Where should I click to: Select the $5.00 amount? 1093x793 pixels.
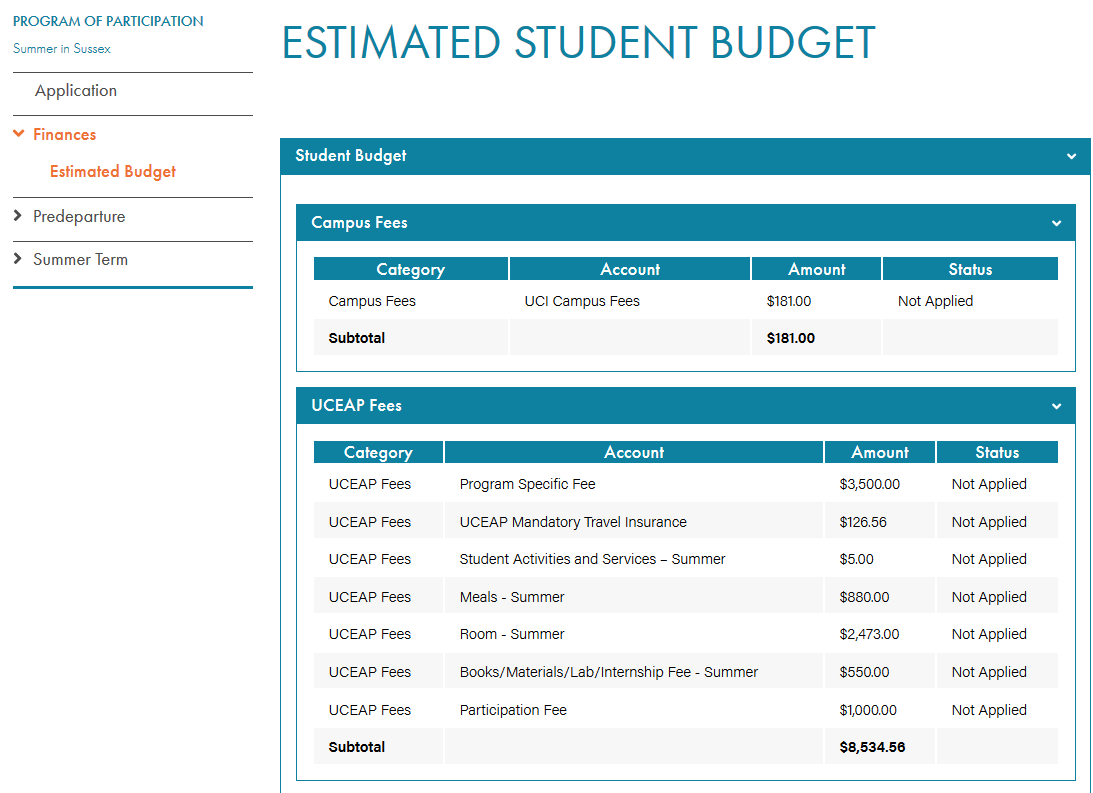pos(857,559)
